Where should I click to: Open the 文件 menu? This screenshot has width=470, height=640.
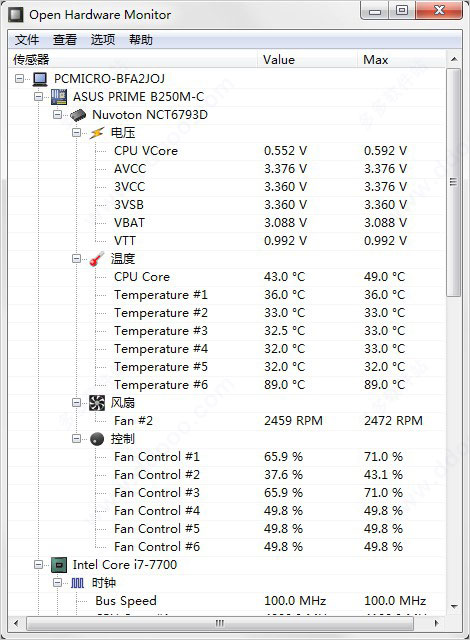pos(27,40)
